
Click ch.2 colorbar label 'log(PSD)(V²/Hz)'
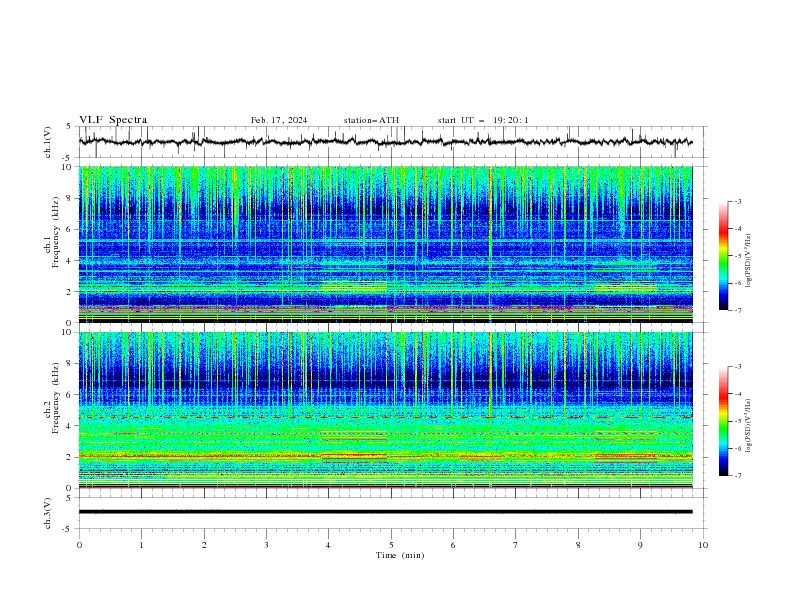point(749,426)
